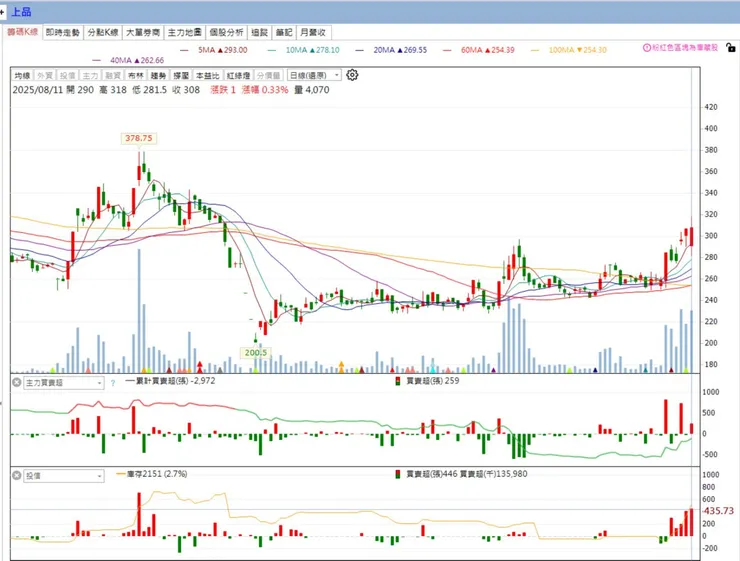Switch to the 筆記 tab
The width and height of the screenshot is (740, 561).
click(x=284, y=33)
